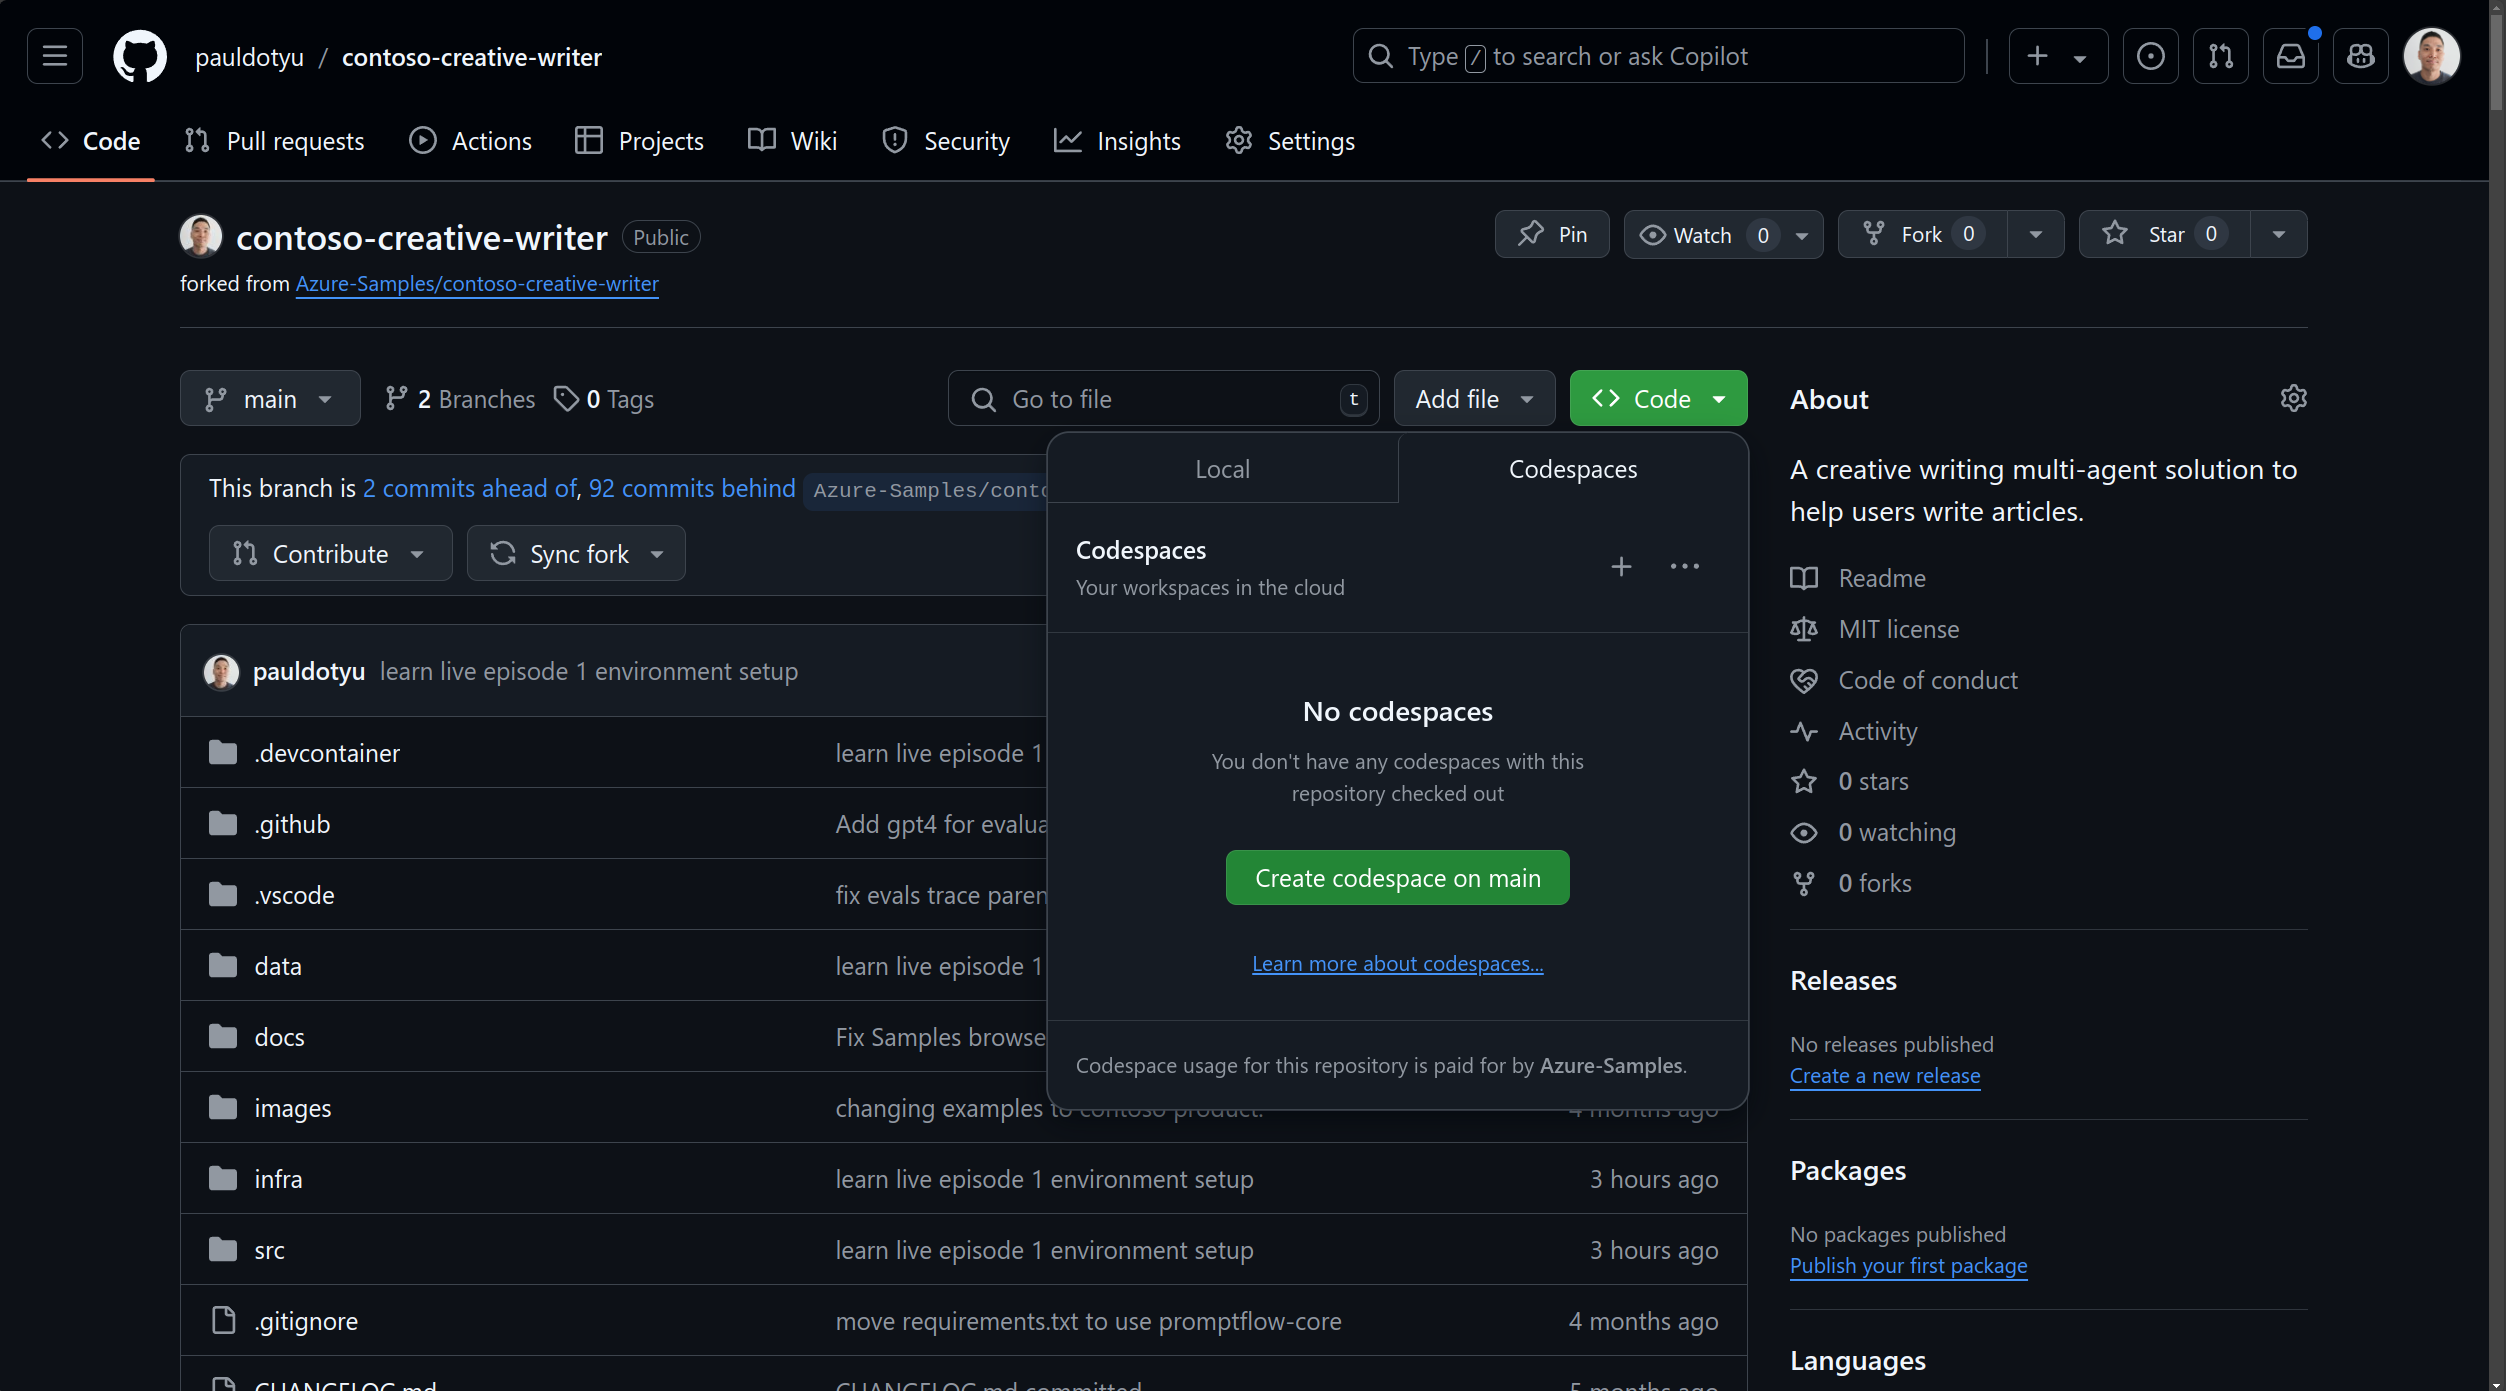
Task: Follow Learn more about codespaces link
Action: point(1397,963)
